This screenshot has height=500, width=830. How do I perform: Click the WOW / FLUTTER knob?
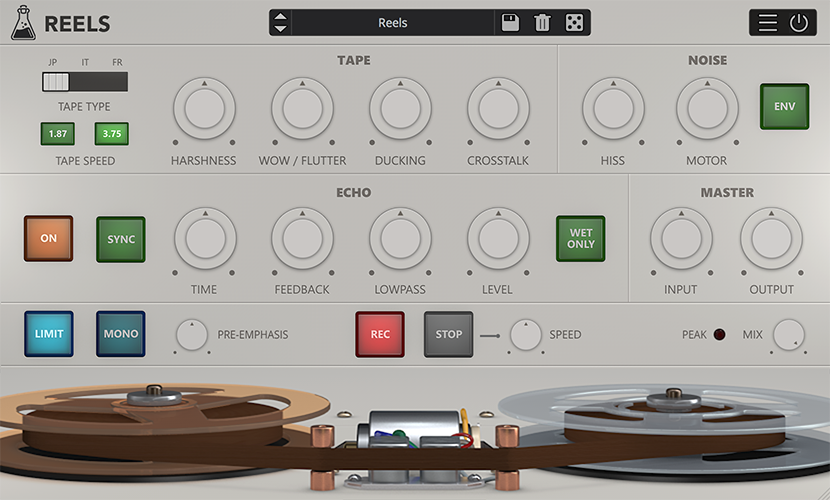[302, 109]
